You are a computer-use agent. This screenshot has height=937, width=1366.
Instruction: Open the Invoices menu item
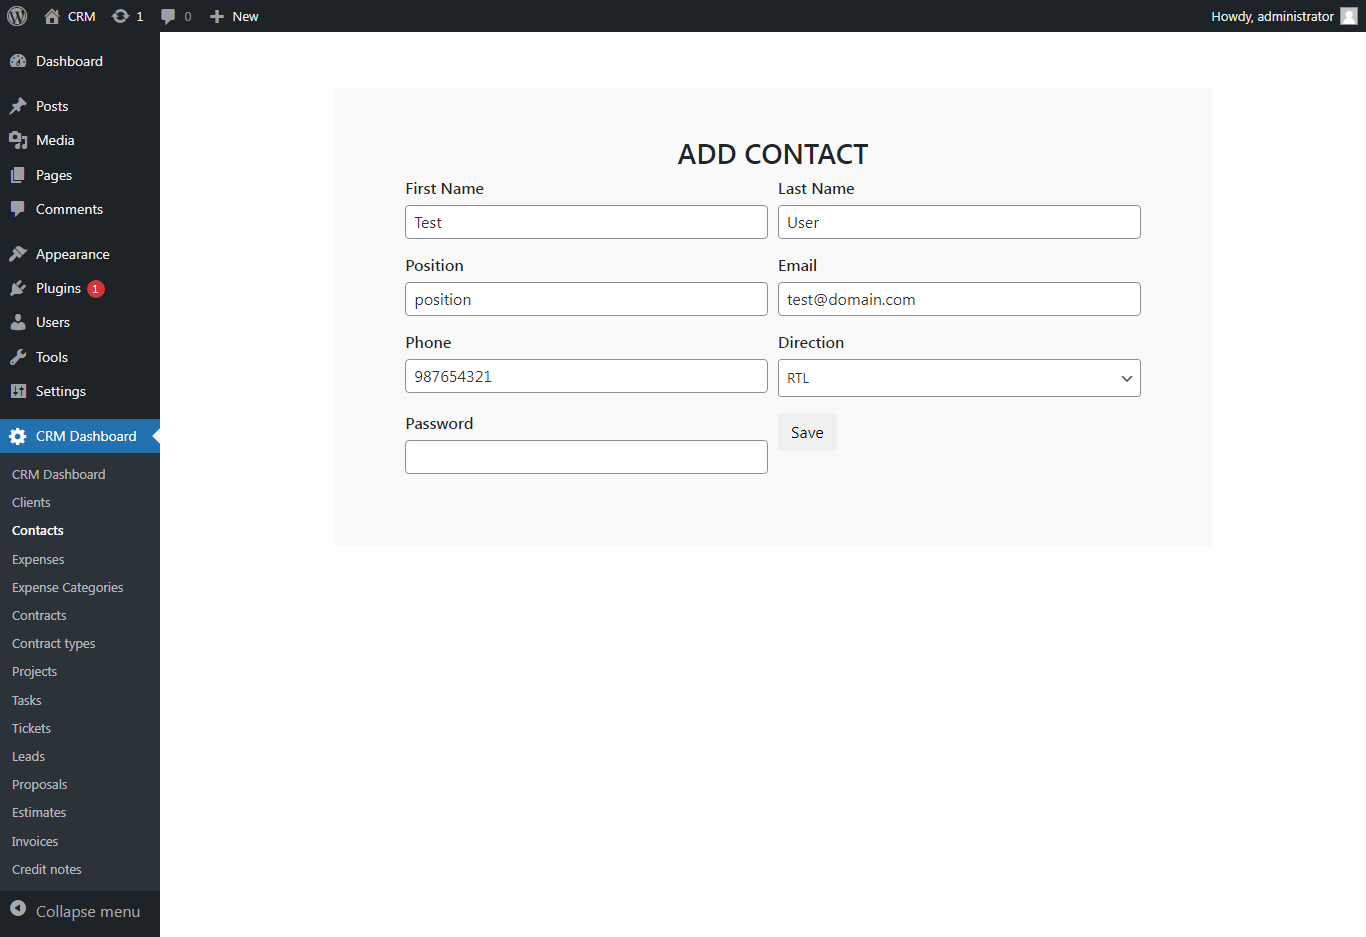pos(34,841)
